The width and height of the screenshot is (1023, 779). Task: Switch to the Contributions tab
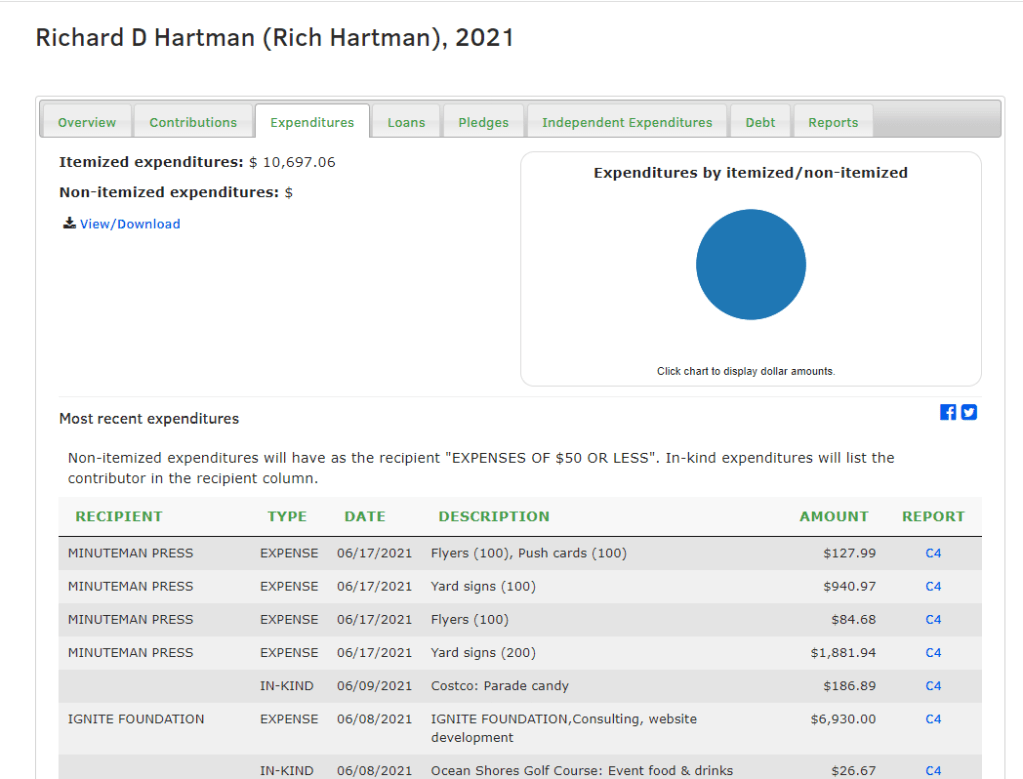click(193, 122)
